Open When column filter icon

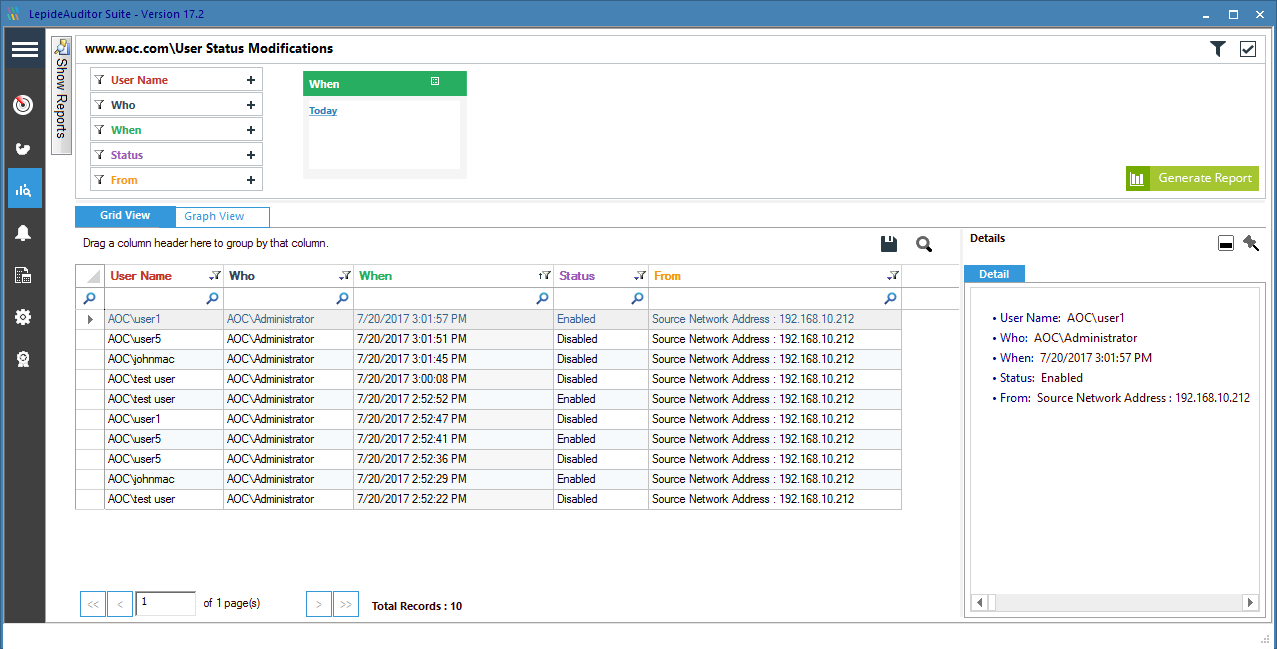pos(545,275)
